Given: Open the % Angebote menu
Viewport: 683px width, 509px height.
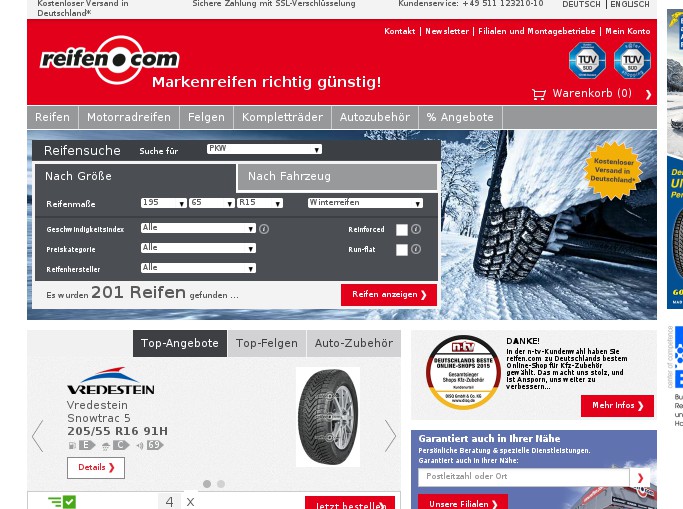Looking at the screenshot, I should tap(460, 118).
